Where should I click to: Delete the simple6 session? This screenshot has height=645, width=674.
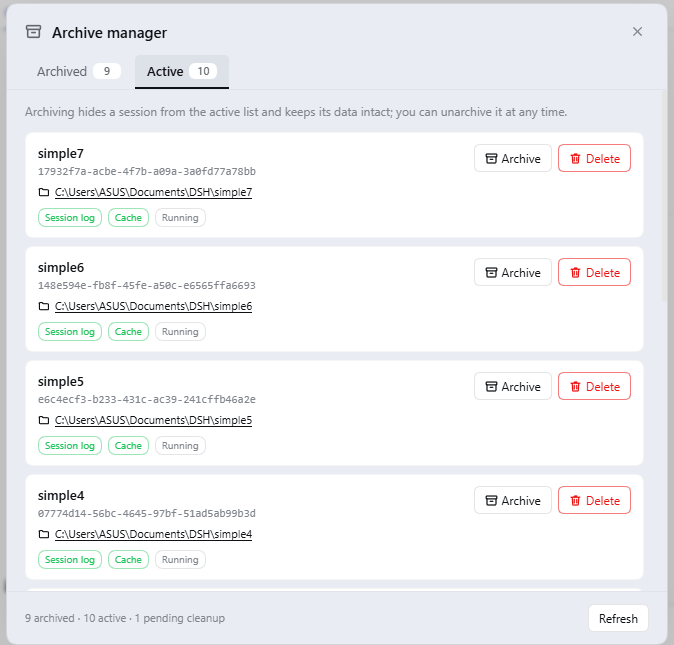click(594, 272)
